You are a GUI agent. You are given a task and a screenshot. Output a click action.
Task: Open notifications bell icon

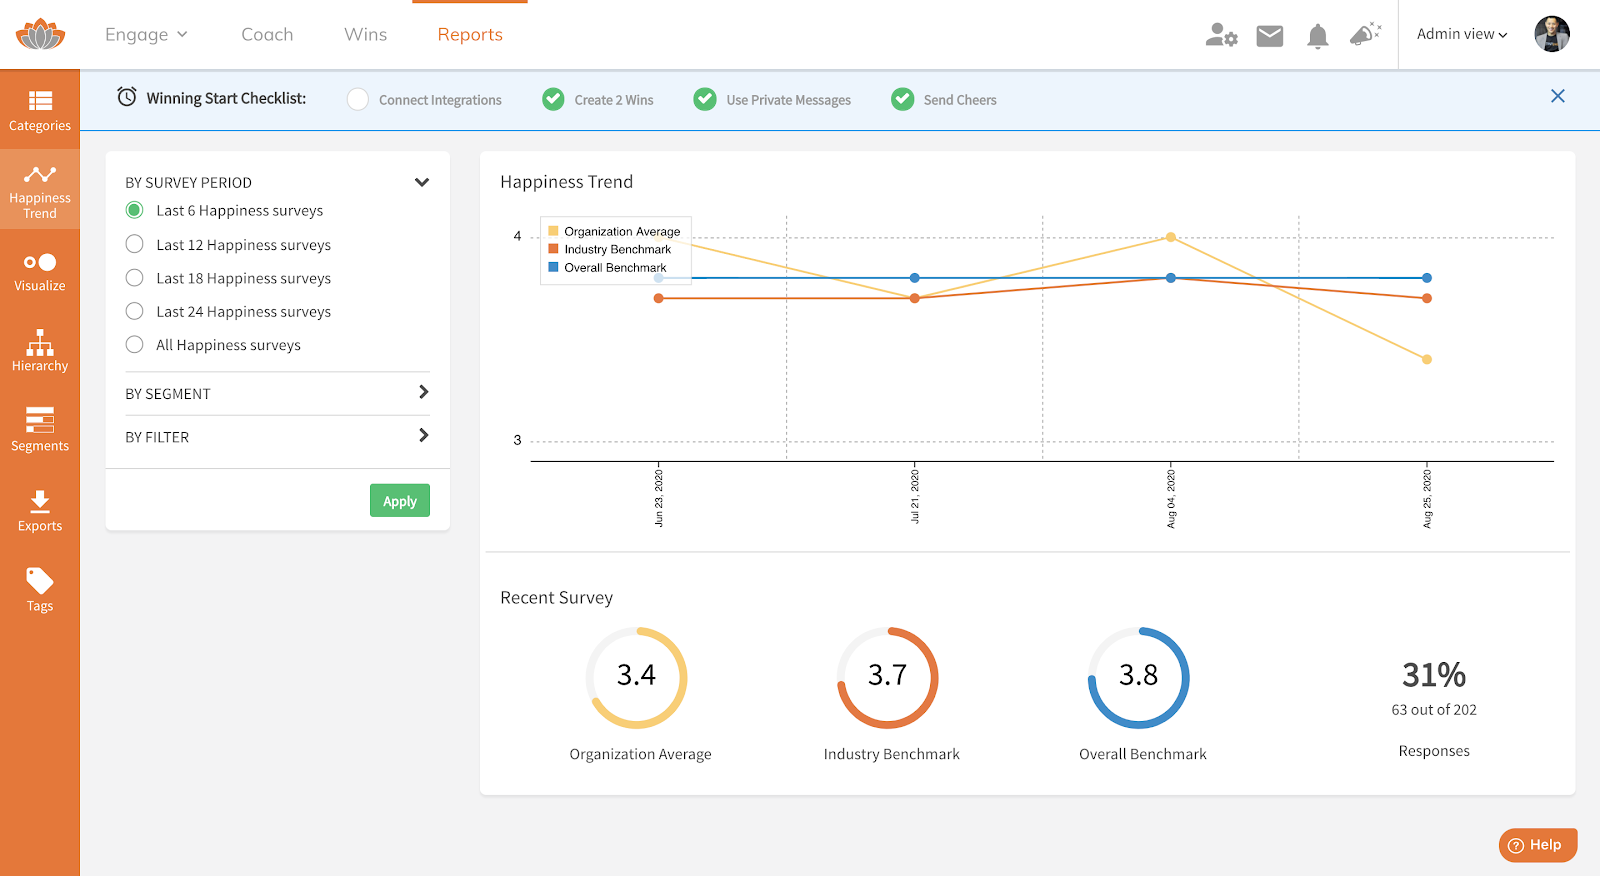[1318, 37]
